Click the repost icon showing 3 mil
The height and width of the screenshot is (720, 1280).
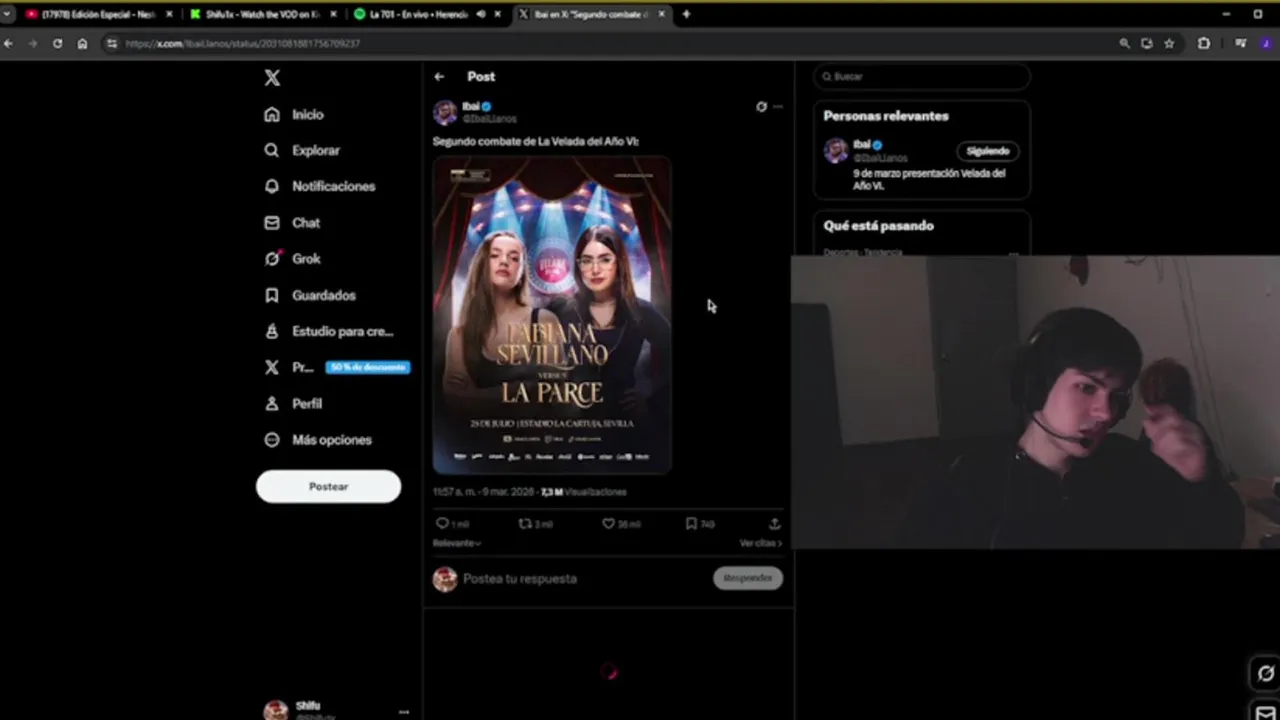click(x=525, y=523)
